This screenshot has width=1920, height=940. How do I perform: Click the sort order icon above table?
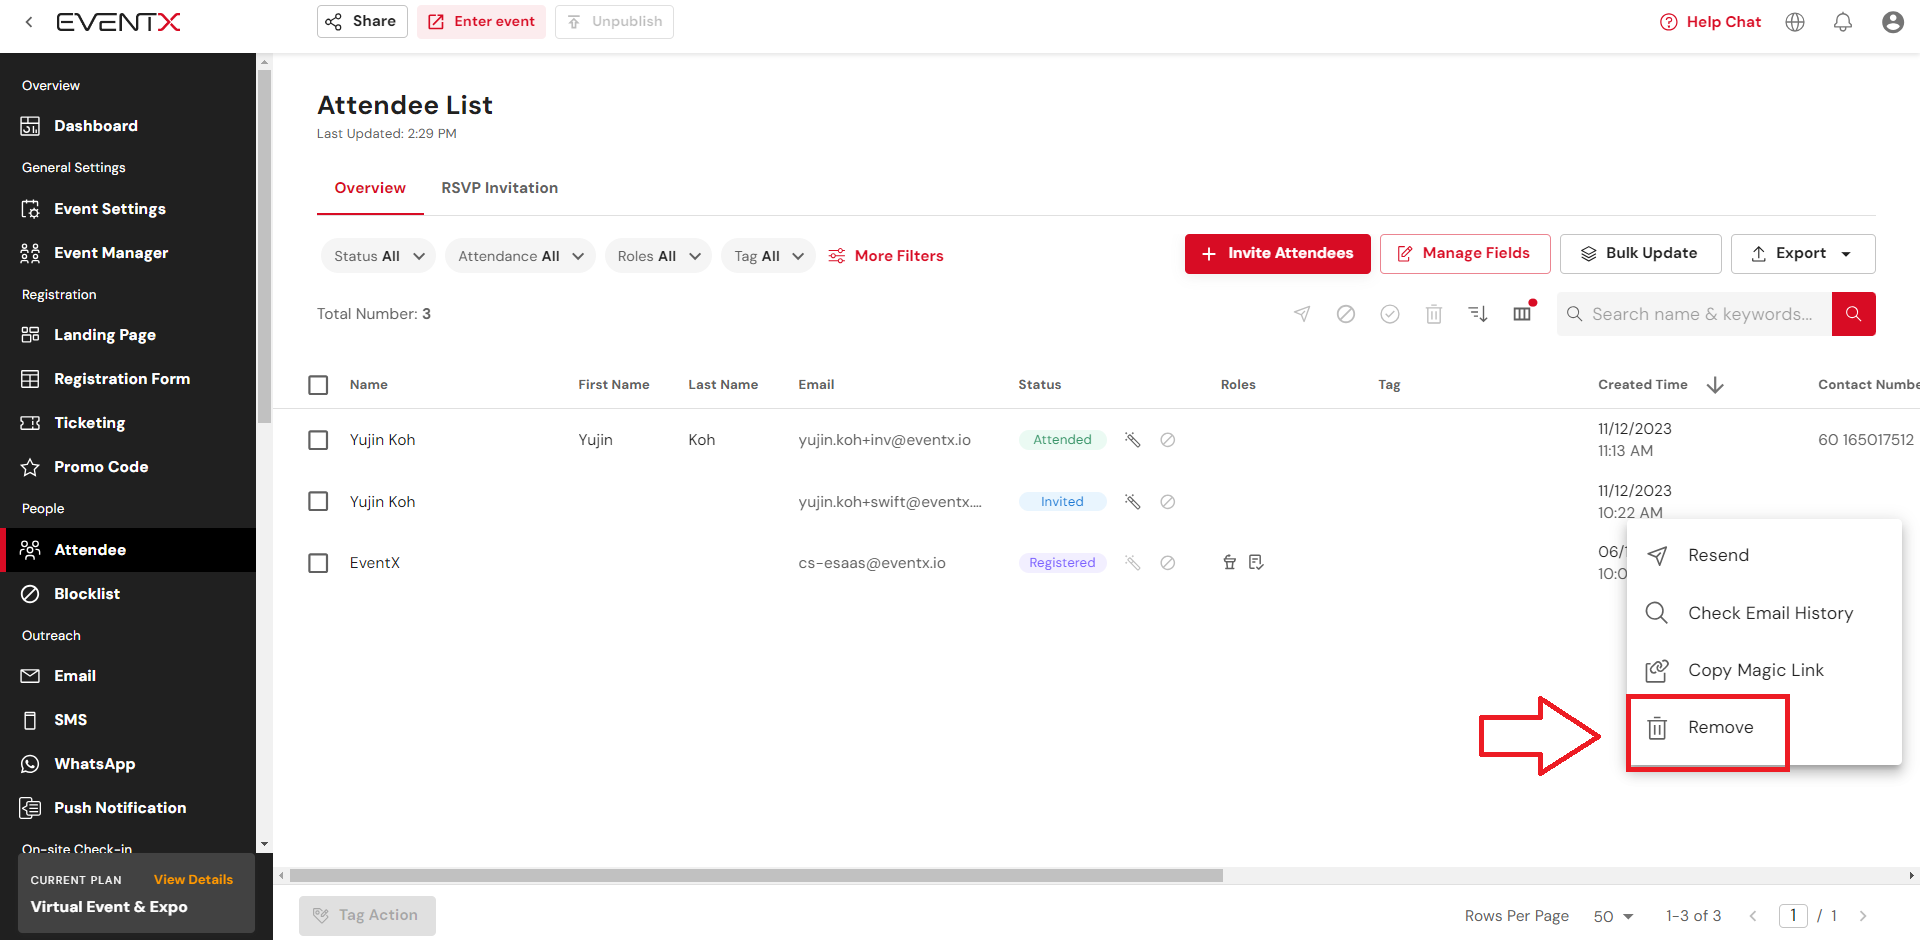pyautogui.click(x=1477, y=314)
